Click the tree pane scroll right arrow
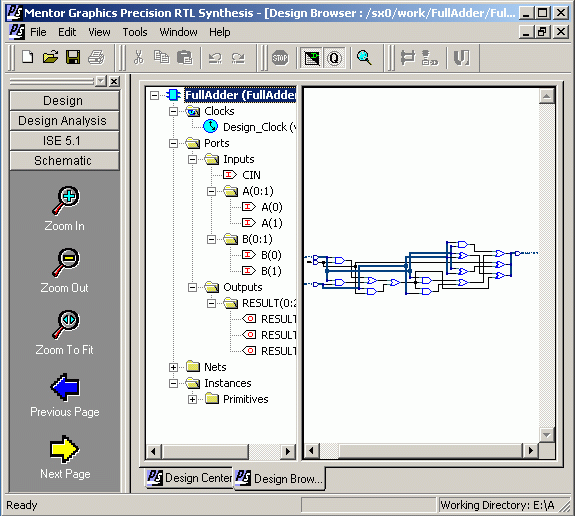575x516 pixels. coord(288,451)
